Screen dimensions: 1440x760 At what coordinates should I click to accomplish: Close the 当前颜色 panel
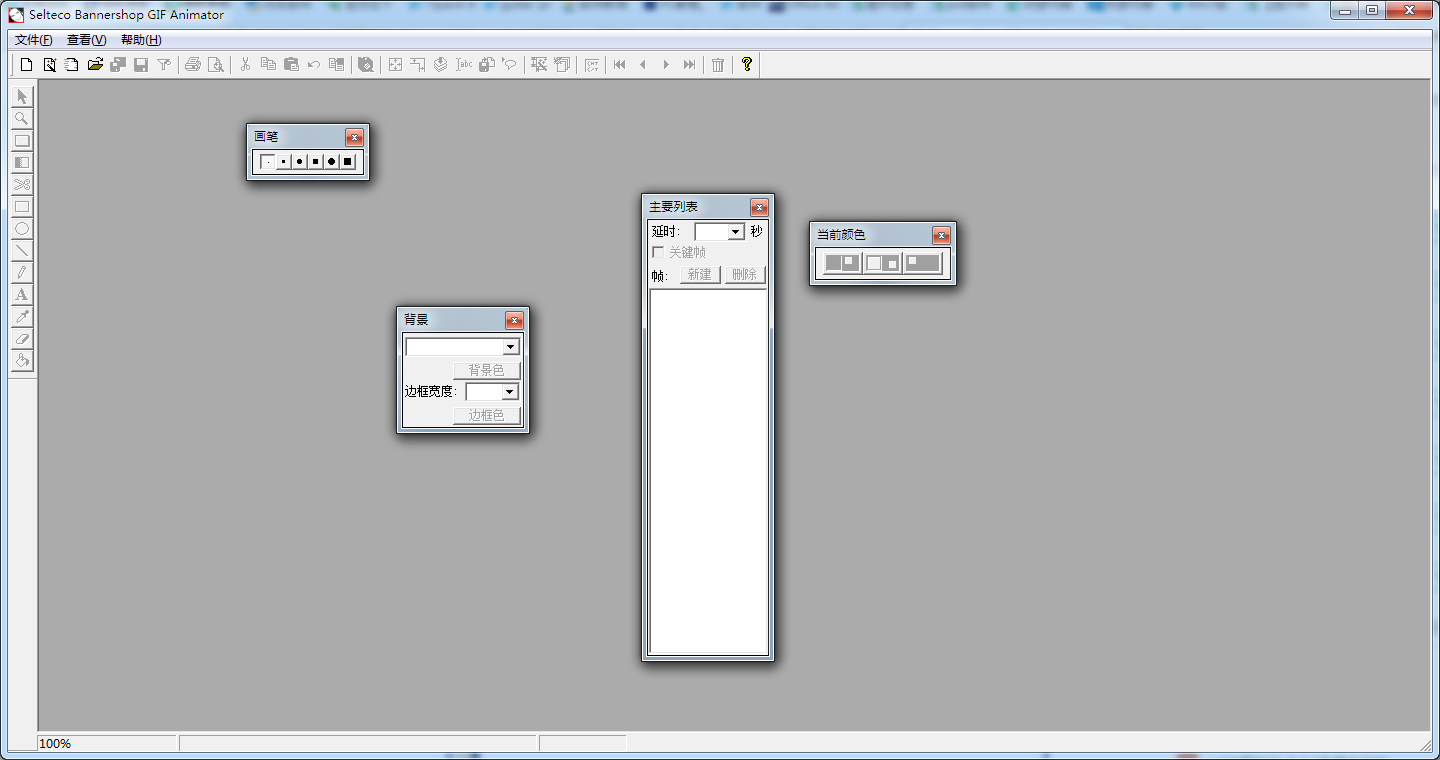tap(941, 236)
